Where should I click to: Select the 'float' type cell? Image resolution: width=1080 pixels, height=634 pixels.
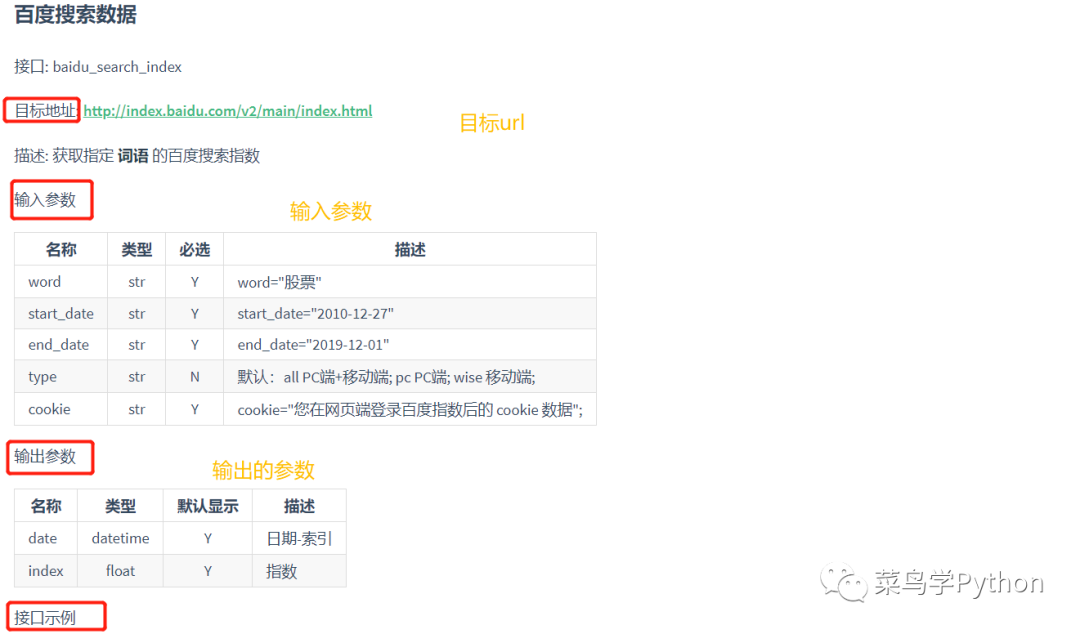coord(121,571)
